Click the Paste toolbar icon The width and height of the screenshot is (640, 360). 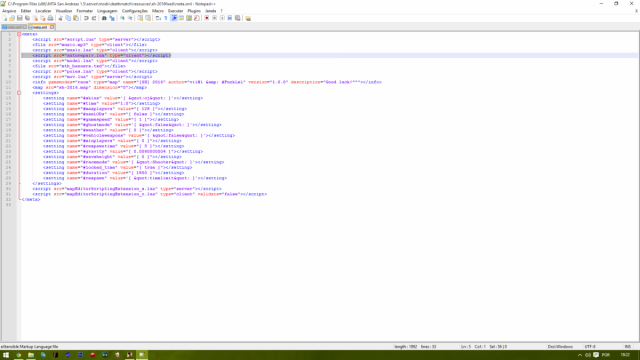tap(76, 18)
